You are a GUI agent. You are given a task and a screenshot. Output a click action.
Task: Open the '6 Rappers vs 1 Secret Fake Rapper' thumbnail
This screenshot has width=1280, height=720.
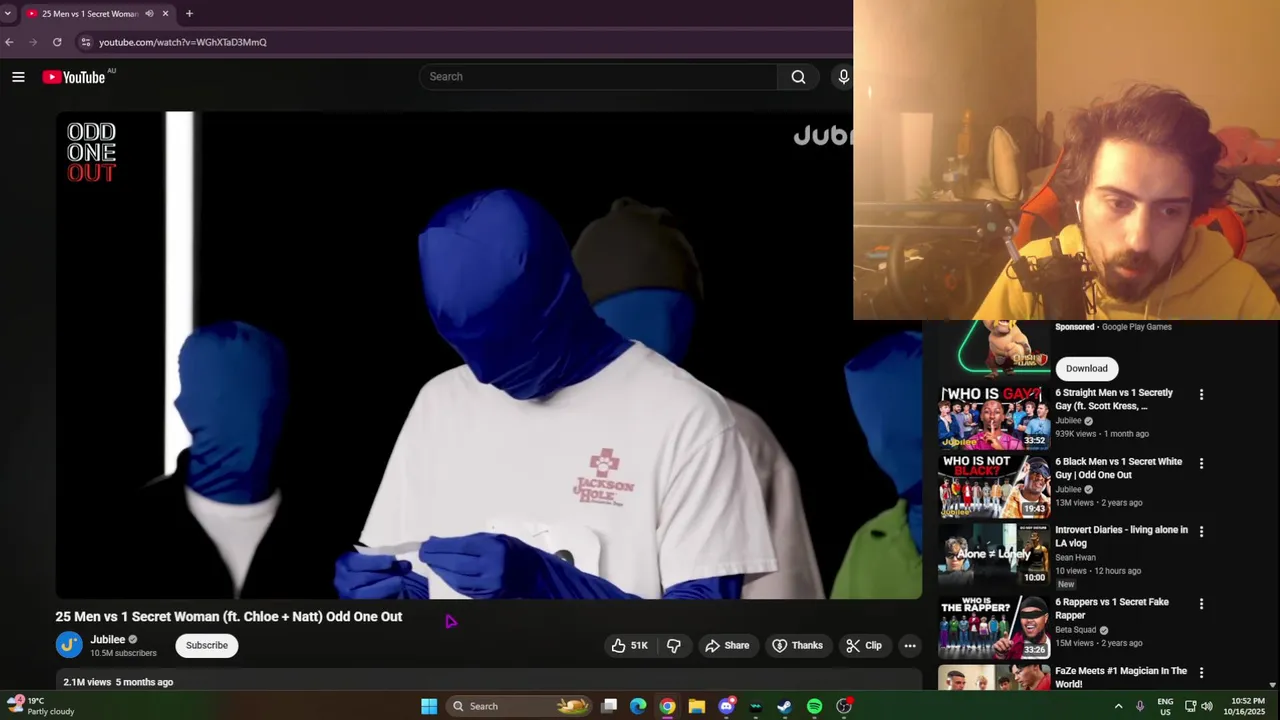tap(994, 626)
